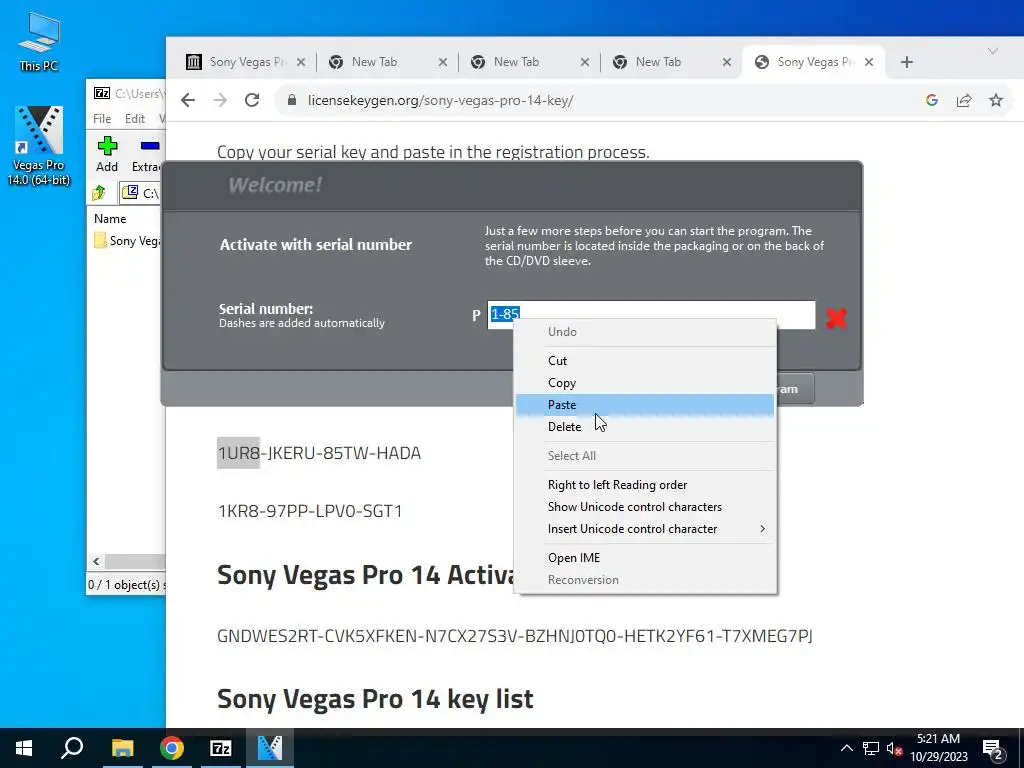The image size is (1024, 768).
Task: Go forward in the Chrome browser
Action: pos(220,100)
